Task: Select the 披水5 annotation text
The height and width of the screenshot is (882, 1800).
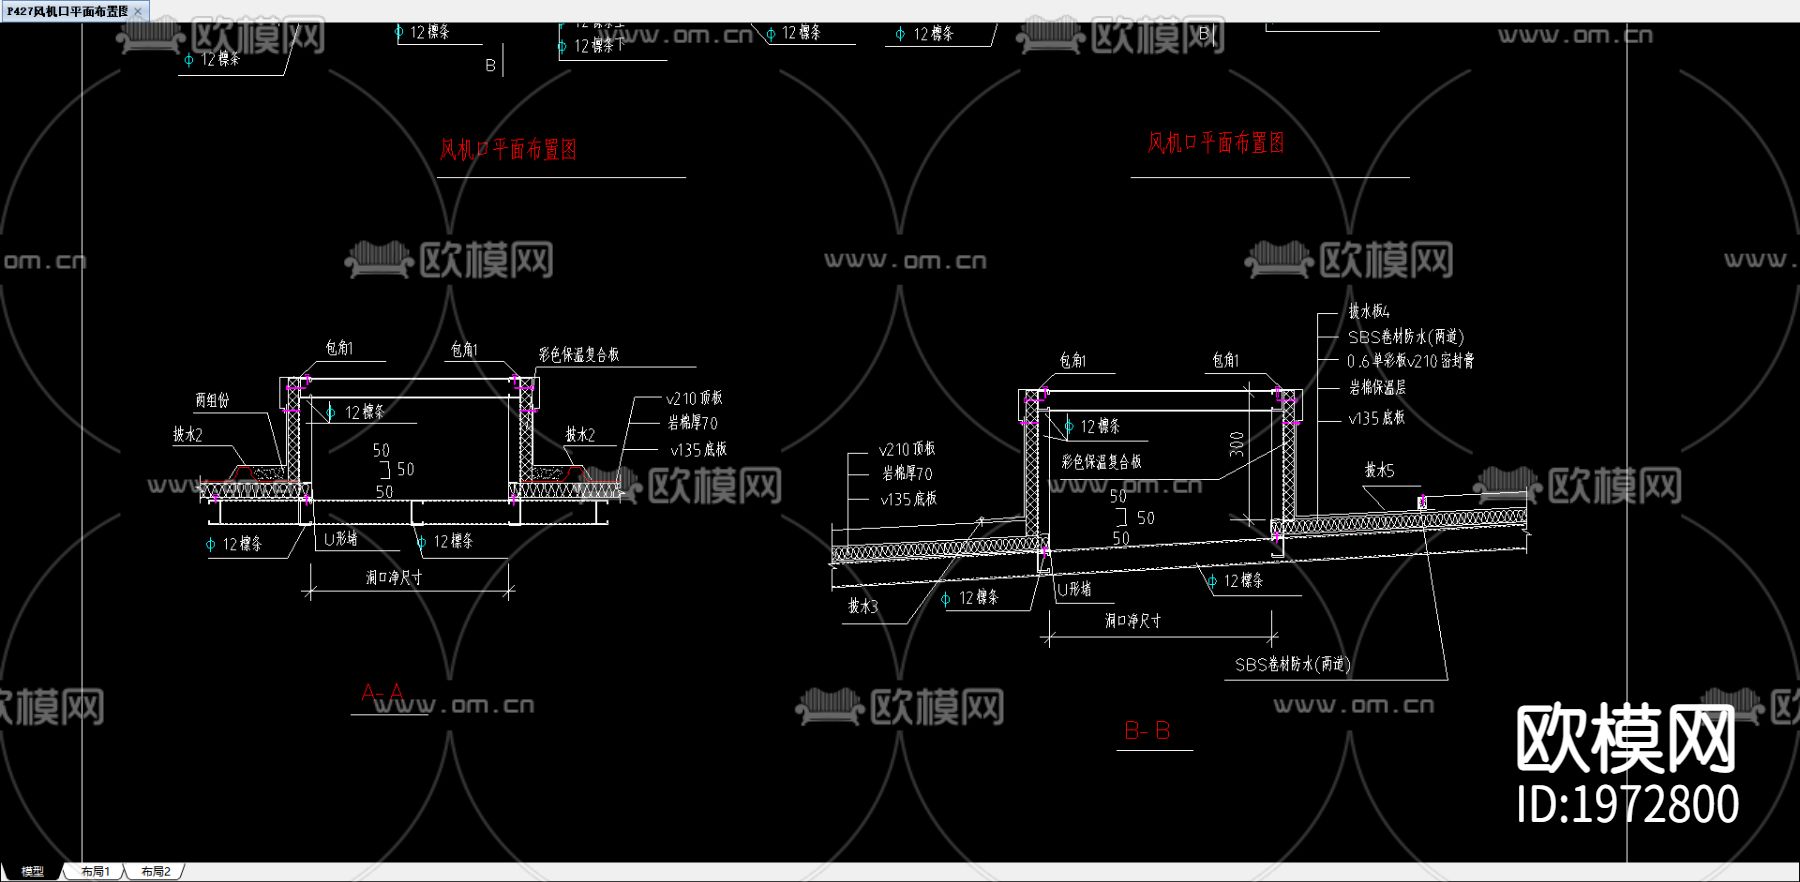Action: [1379, 470]
